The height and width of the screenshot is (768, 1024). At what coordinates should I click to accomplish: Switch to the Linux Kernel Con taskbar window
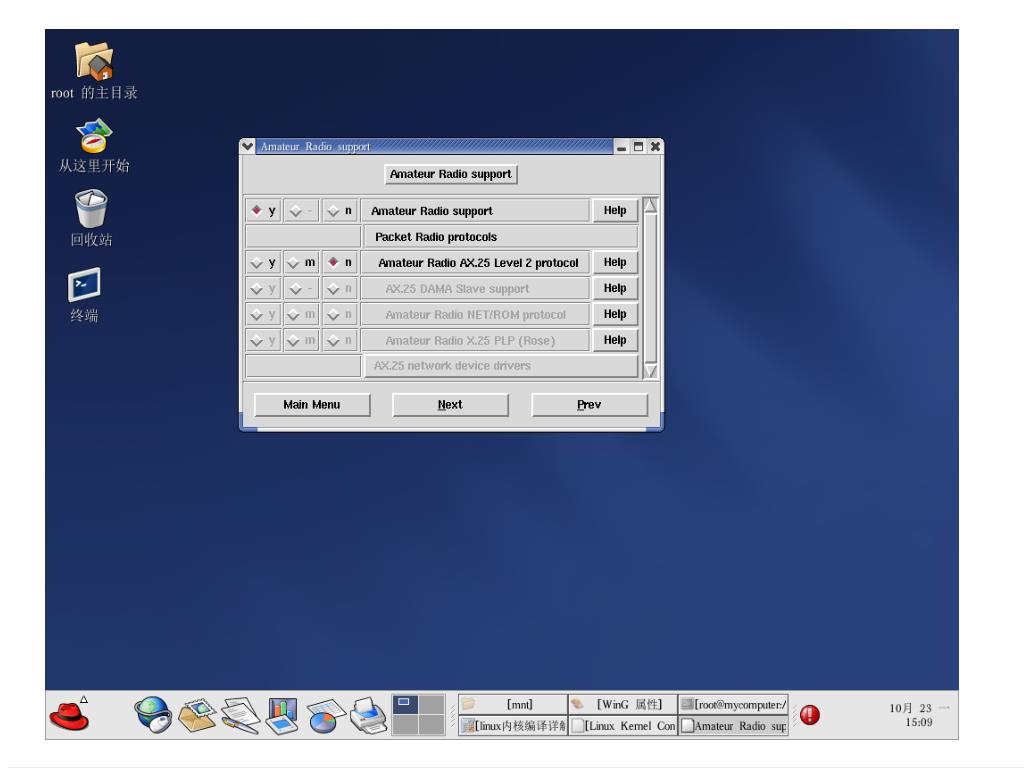click(623, 726)
